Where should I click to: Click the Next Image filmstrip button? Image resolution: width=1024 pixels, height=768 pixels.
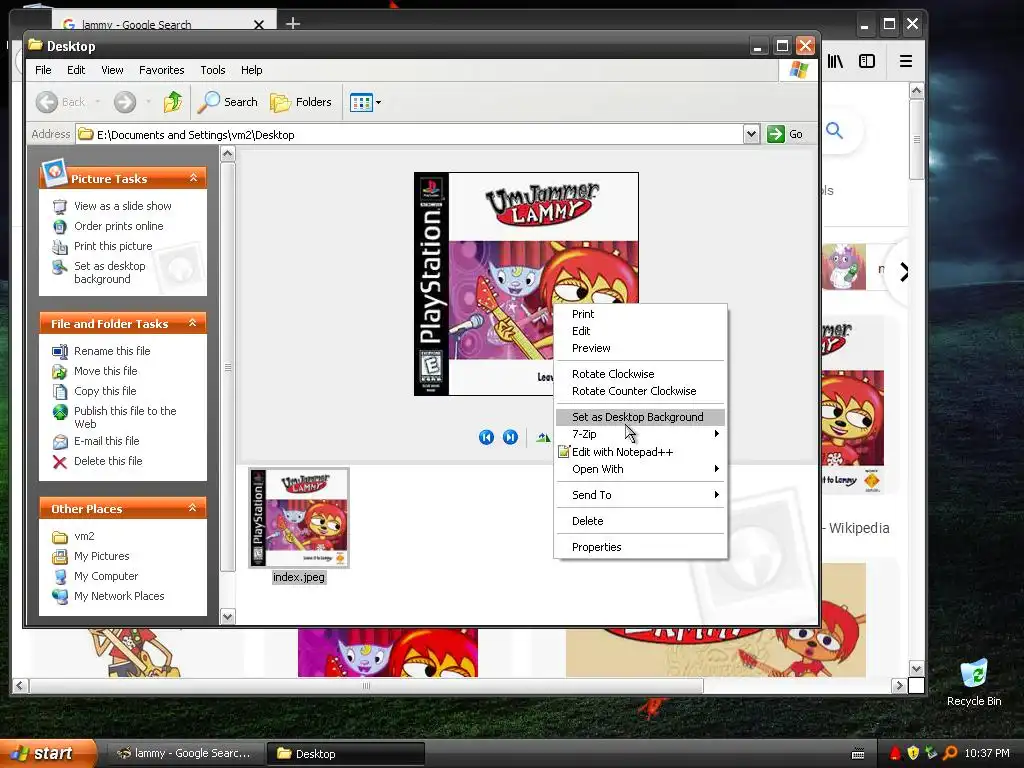[x=511, y=437]
